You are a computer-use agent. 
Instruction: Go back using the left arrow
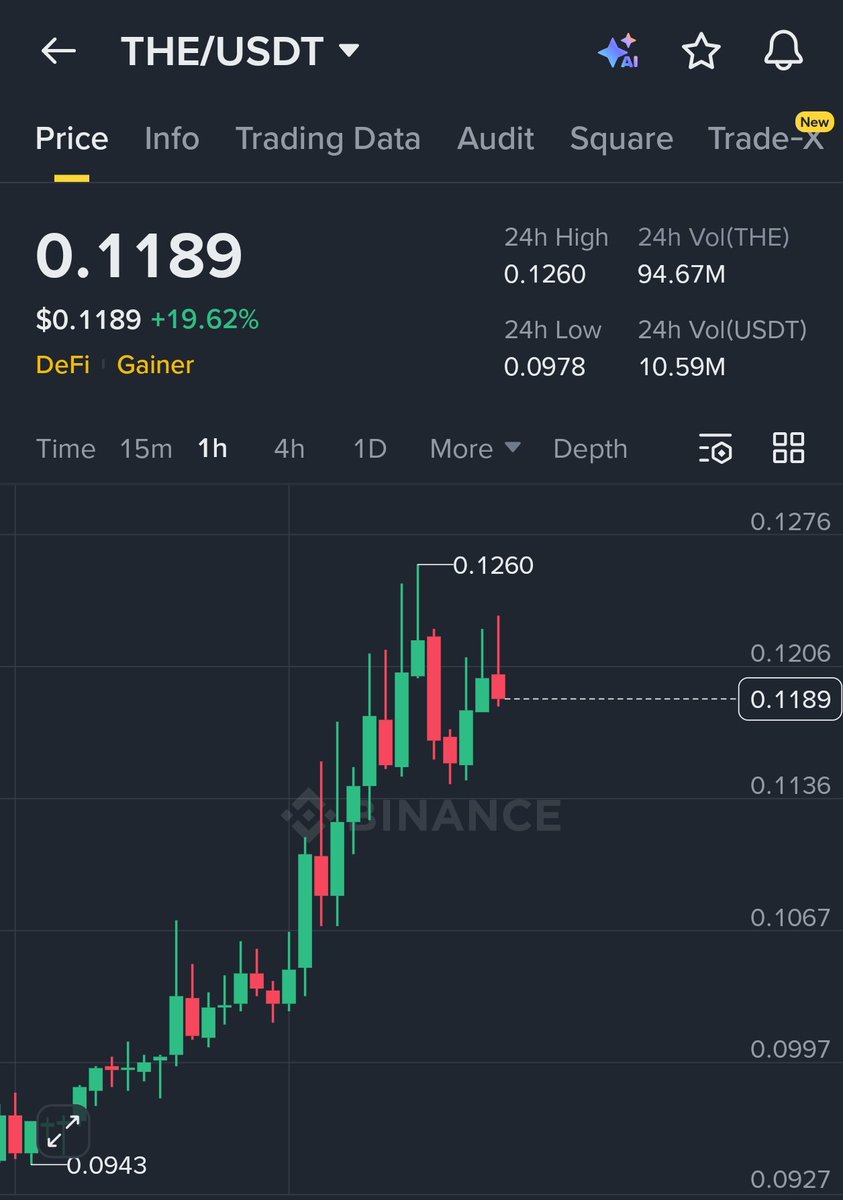[58, 51]
